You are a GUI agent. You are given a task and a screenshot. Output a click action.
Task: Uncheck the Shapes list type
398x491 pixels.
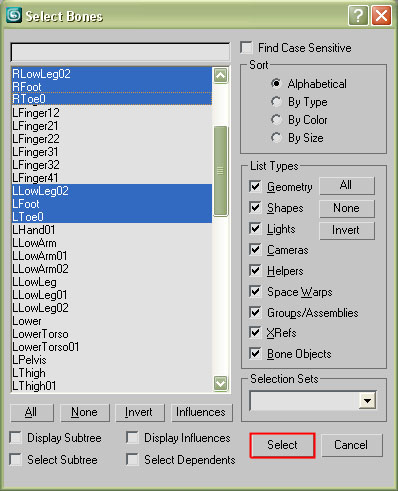coord(255,207)
